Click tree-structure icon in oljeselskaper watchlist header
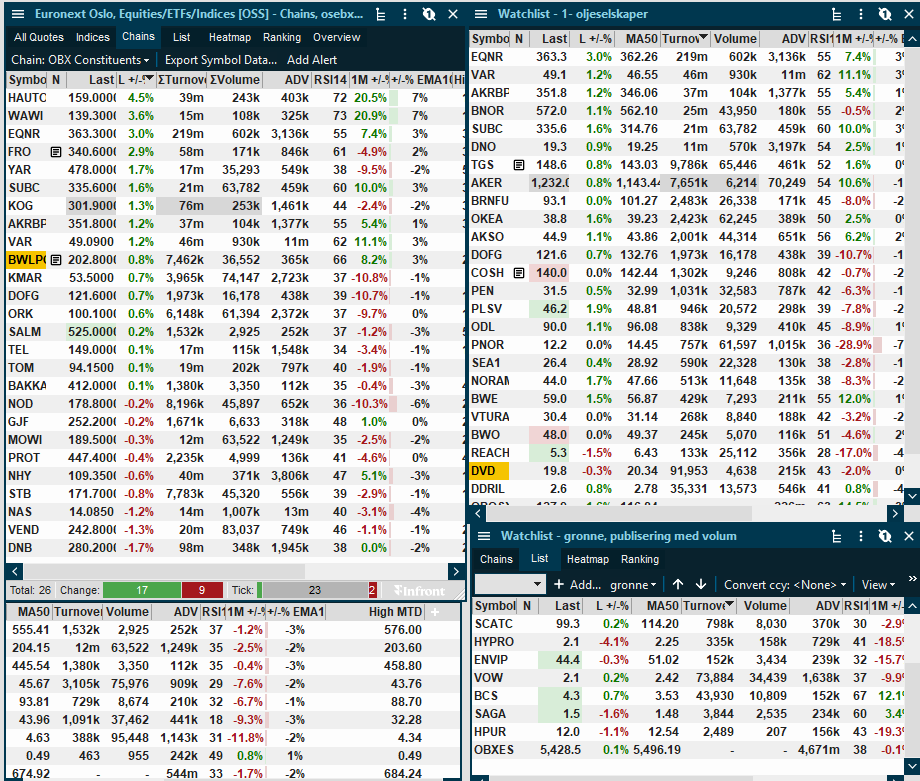The width and height of the screenshot is (920, 781). [837, 15]
